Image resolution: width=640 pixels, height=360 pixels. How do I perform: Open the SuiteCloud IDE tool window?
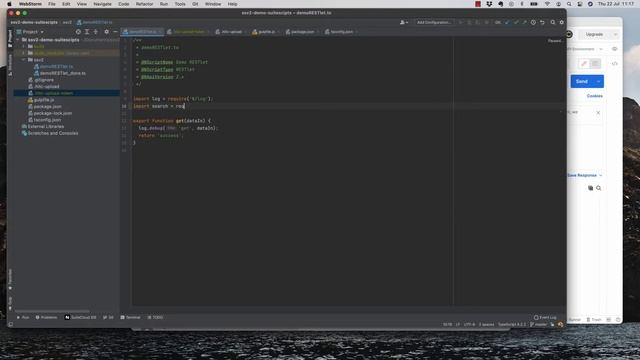(80, 317)
